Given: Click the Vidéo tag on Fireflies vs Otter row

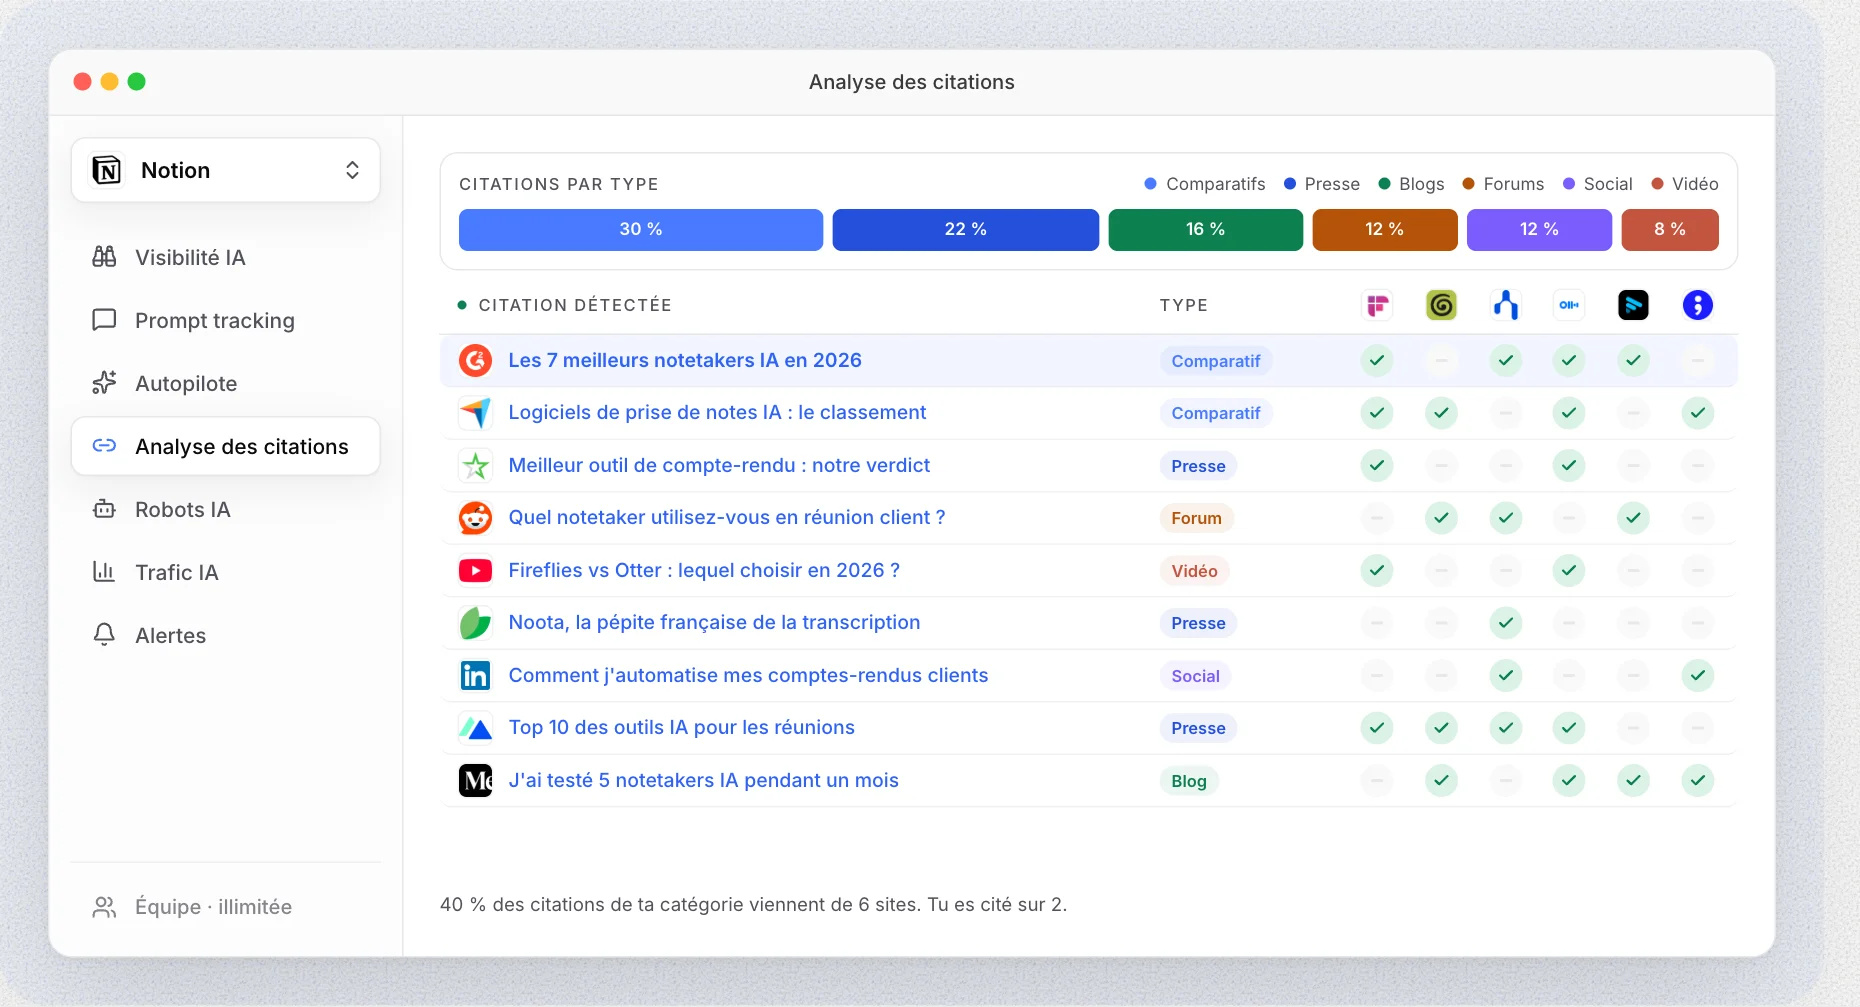Looking at the screenshot, I should 1194,571.
